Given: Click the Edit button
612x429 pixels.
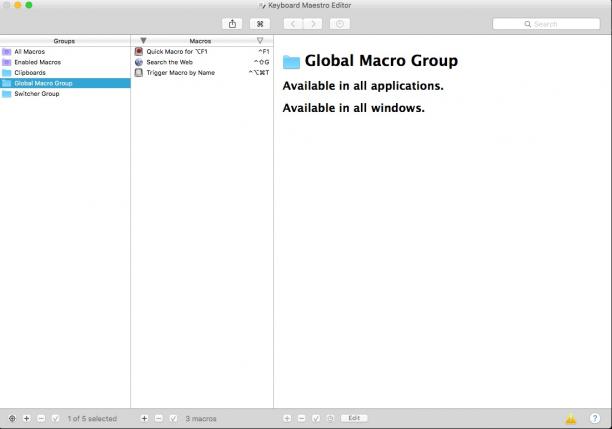Looking at the screenshot, I should [354, 418].
